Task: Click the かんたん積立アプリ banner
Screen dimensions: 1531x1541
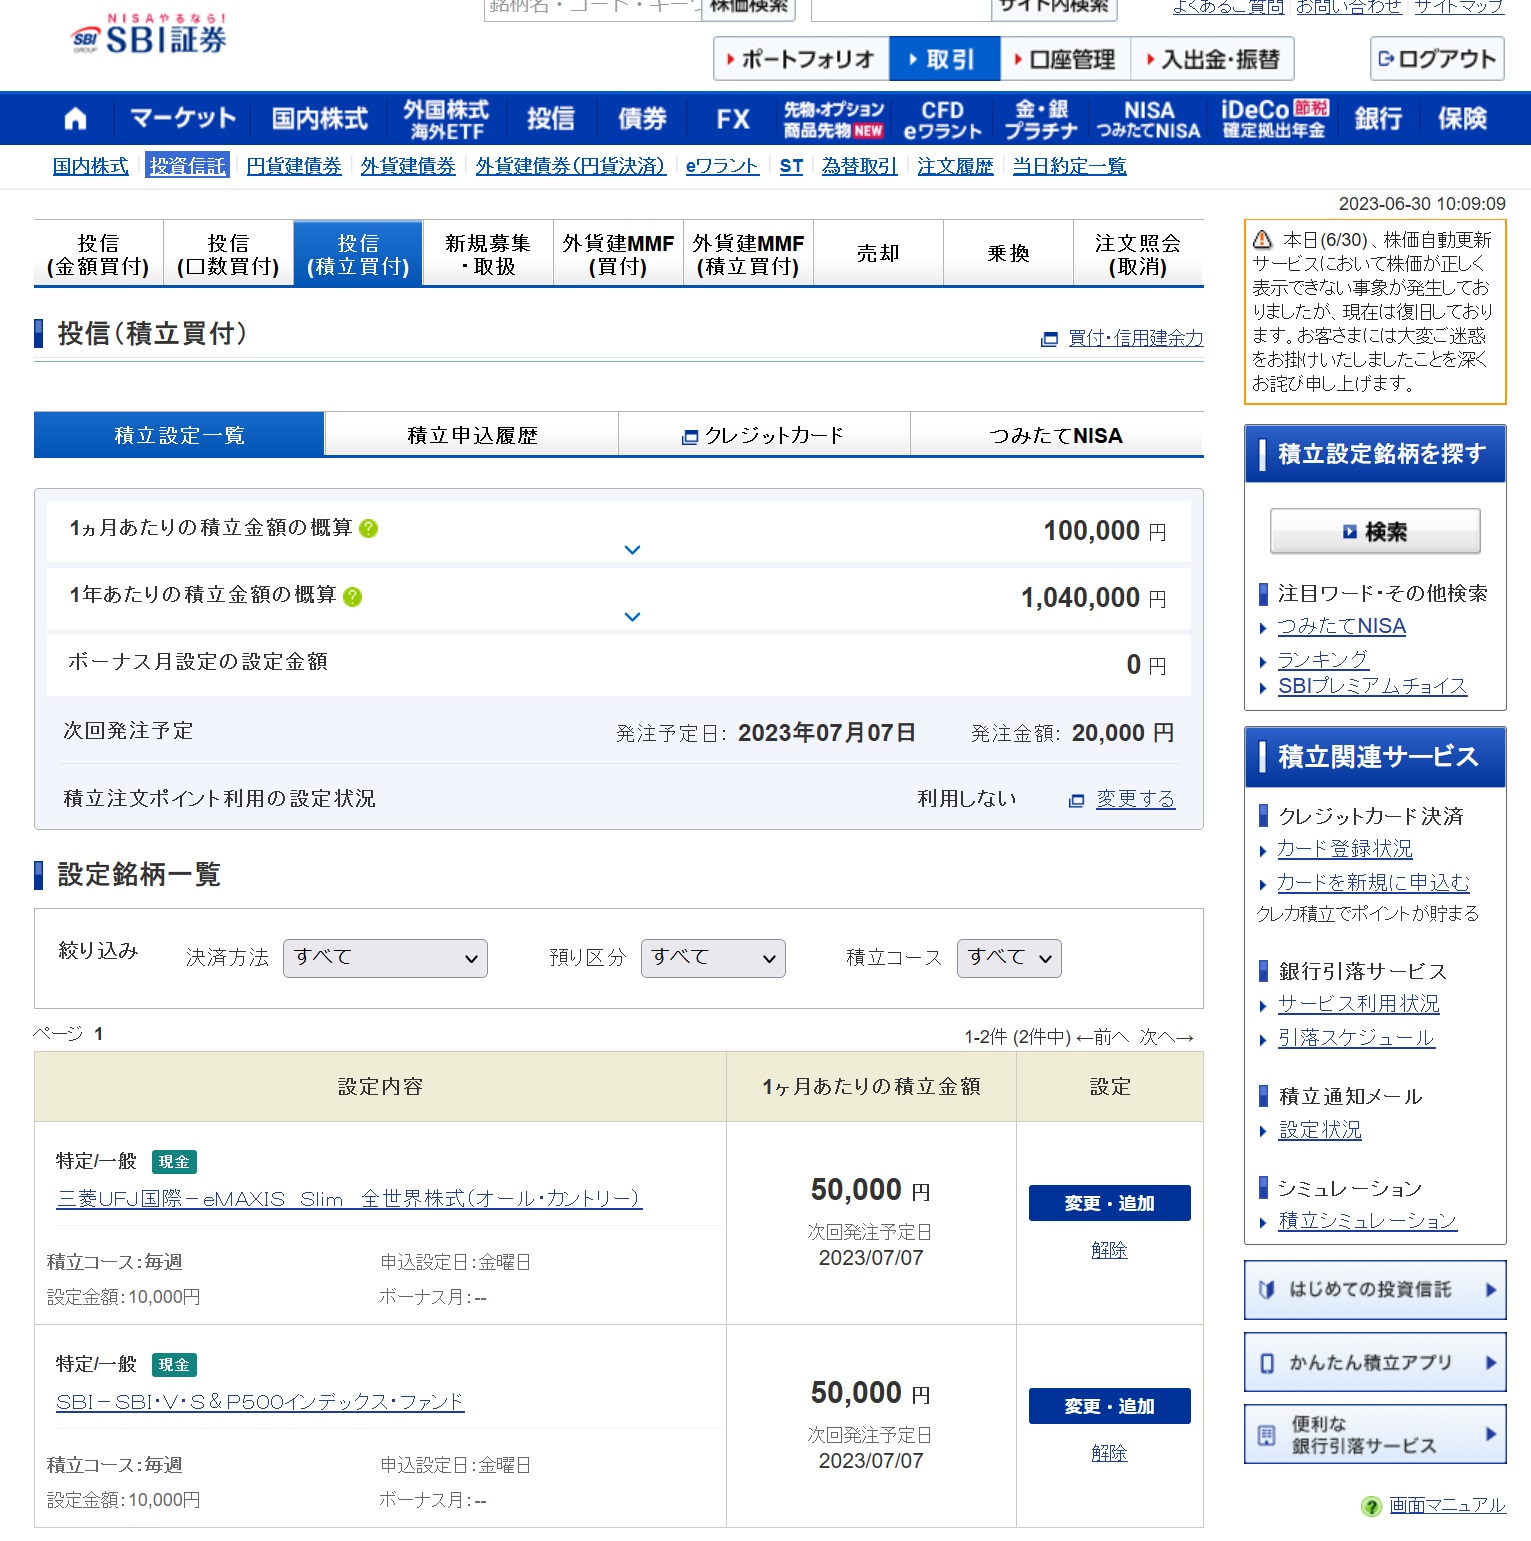Action: coord(1375,1362)
